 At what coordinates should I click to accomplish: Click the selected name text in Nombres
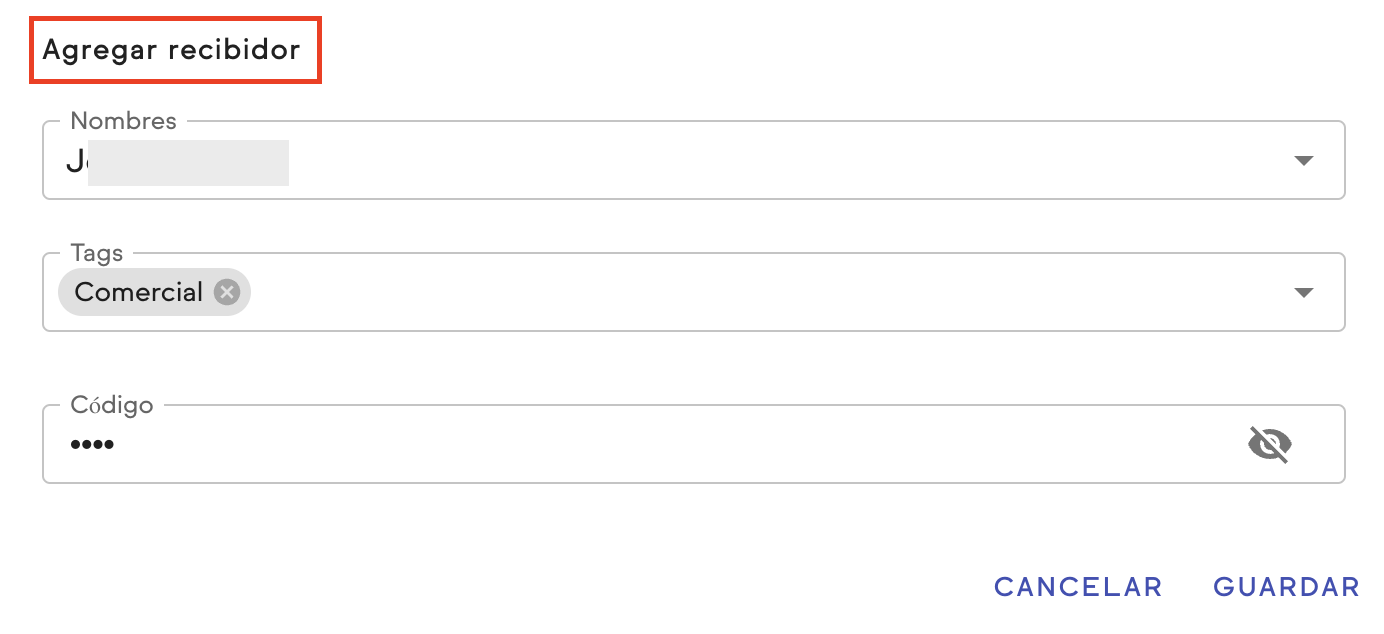click(x=76, y=162)
